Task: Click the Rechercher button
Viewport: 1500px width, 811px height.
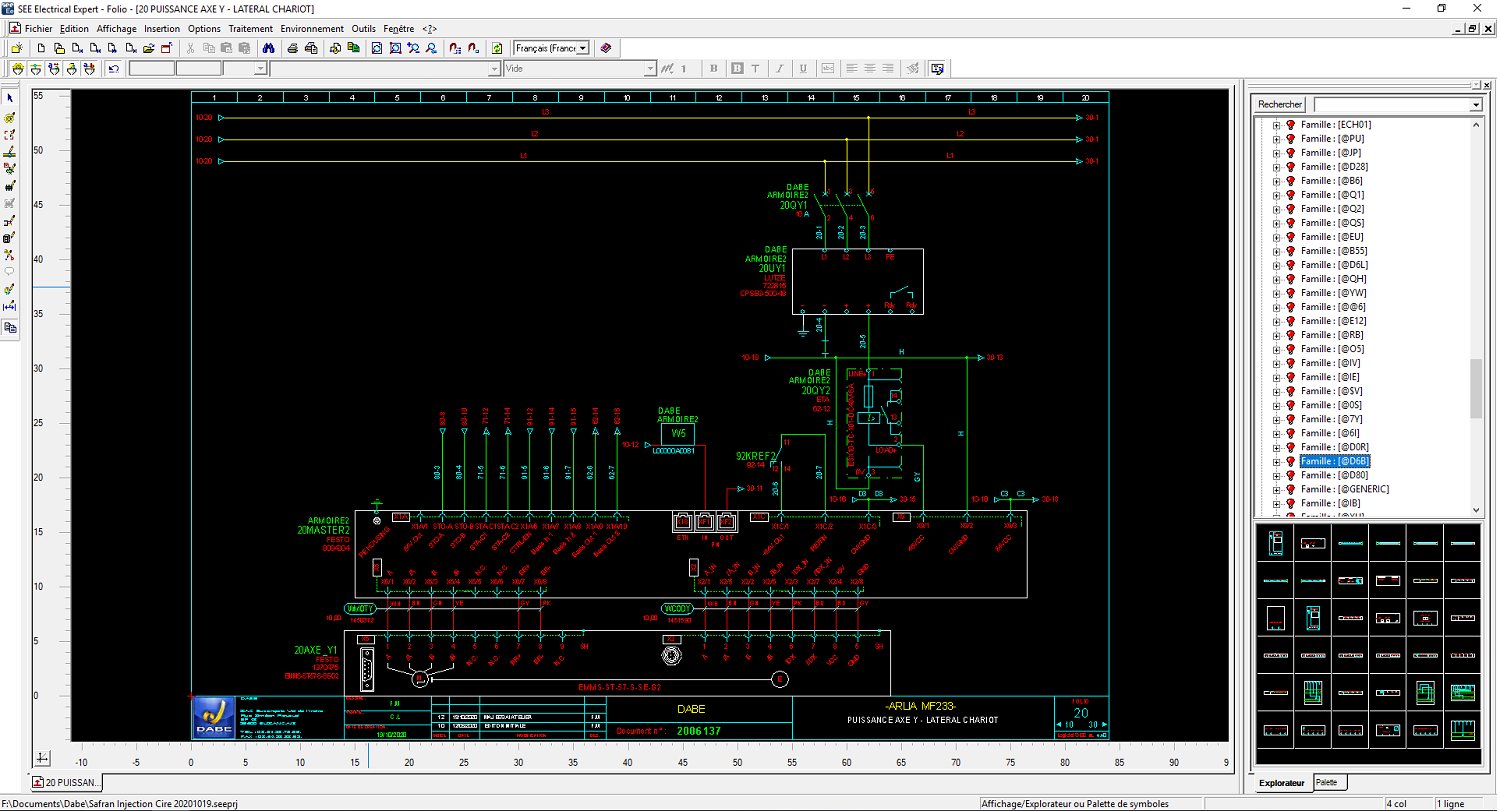Action: [x=1280, y=104]
